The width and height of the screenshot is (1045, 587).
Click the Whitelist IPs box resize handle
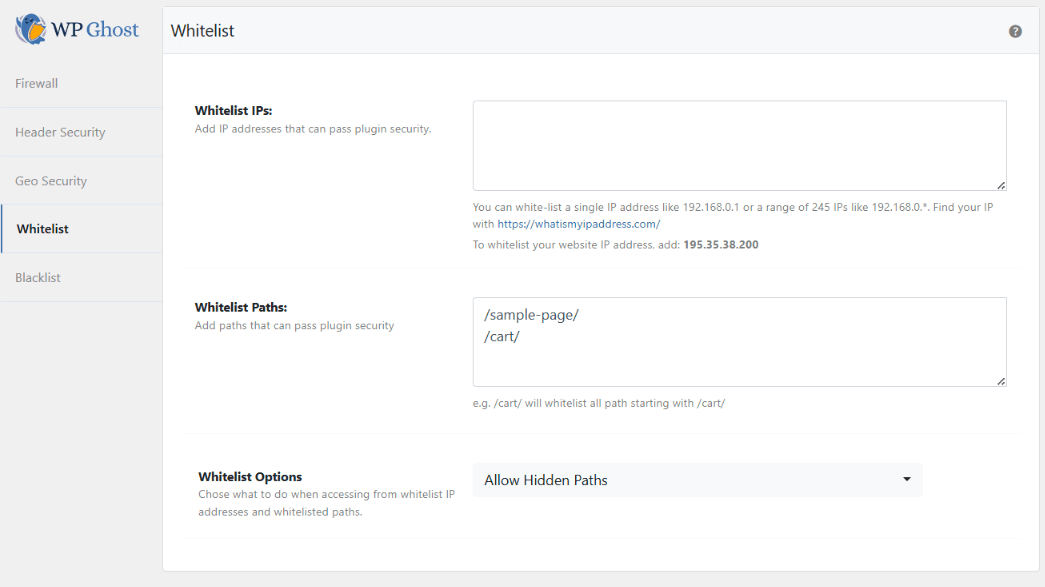pos(1001,185)
